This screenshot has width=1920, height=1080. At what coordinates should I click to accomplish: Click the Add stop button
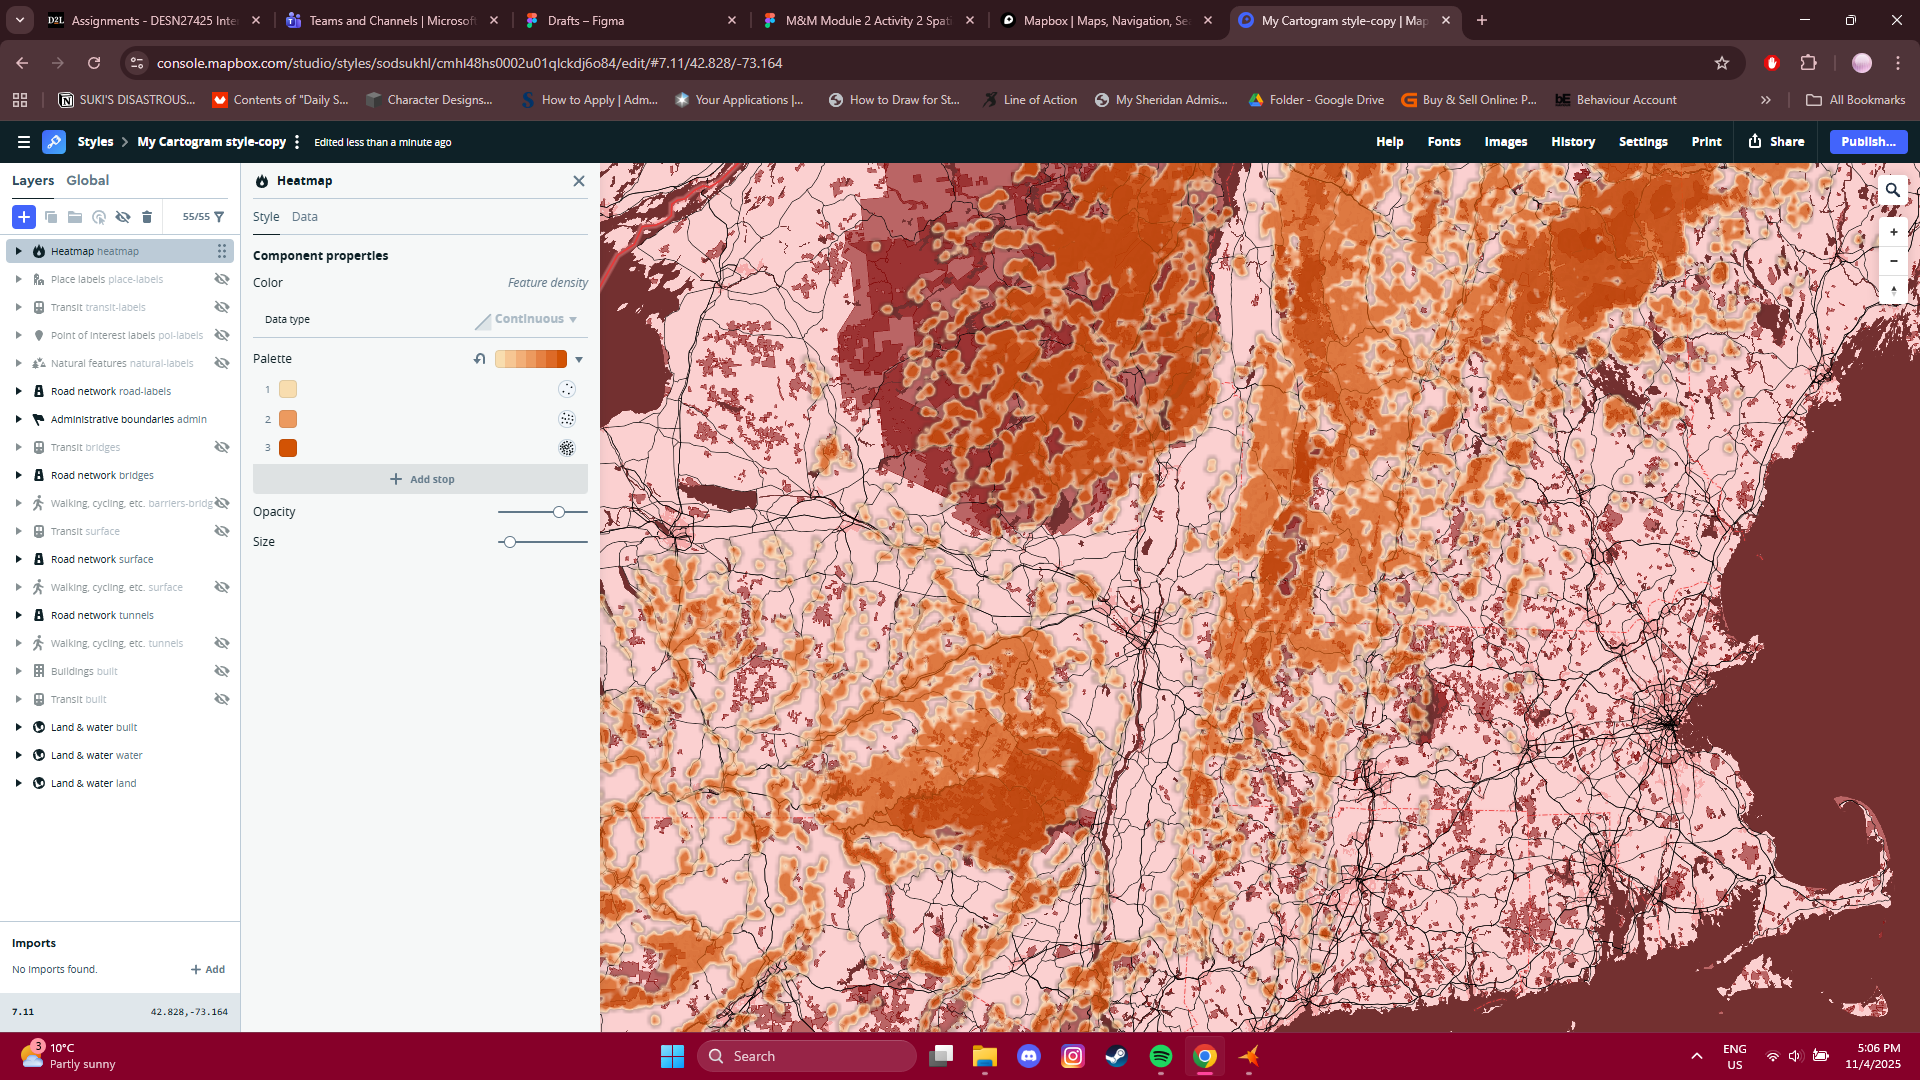421,478
